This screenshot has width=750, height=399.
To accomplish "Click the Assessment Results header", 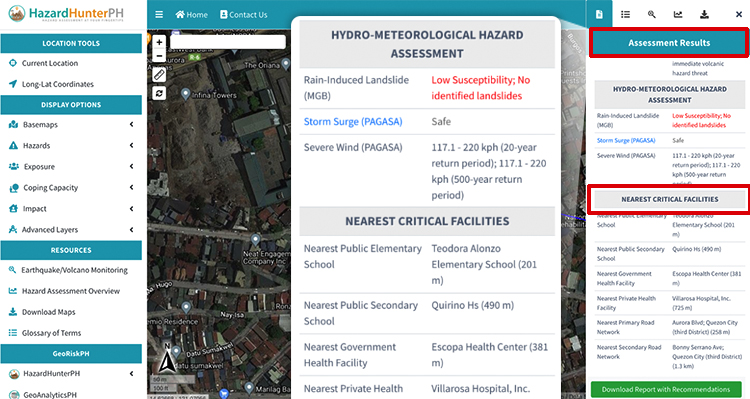I will (x=669, y=43).
